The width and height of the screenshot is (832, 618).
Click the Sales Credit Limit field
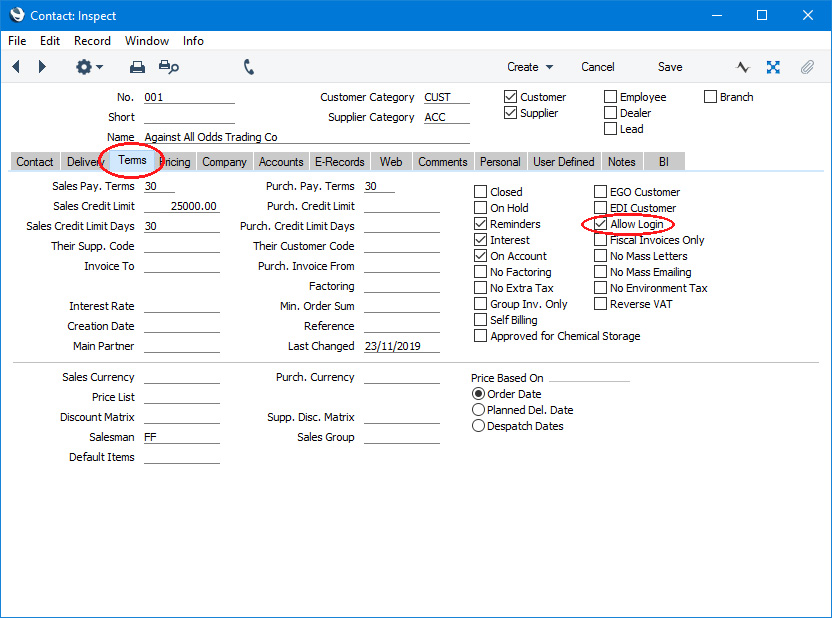181,206
